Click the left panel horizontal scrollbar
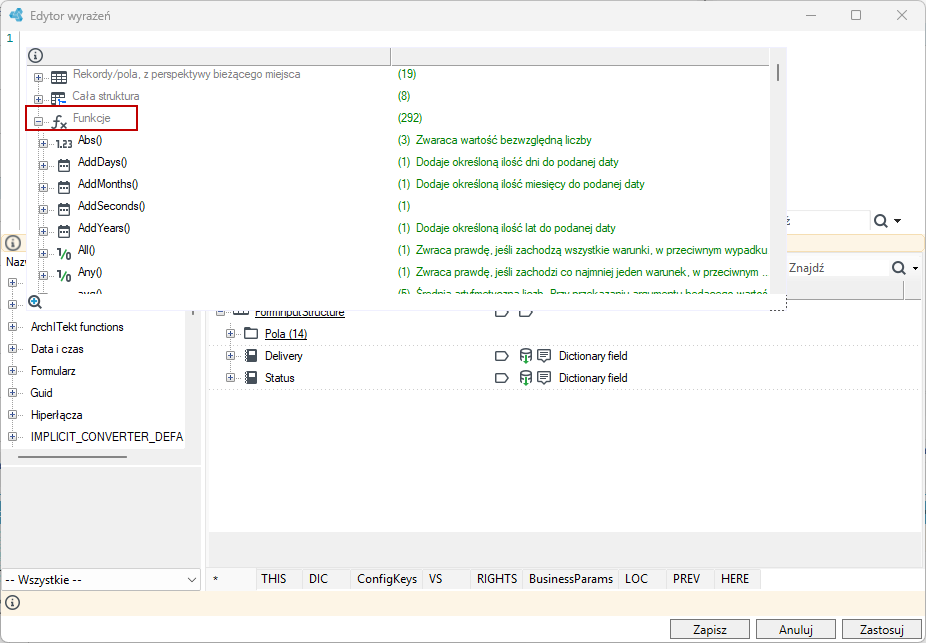This screenshot has width=926, height=643. tap(72, 456)
